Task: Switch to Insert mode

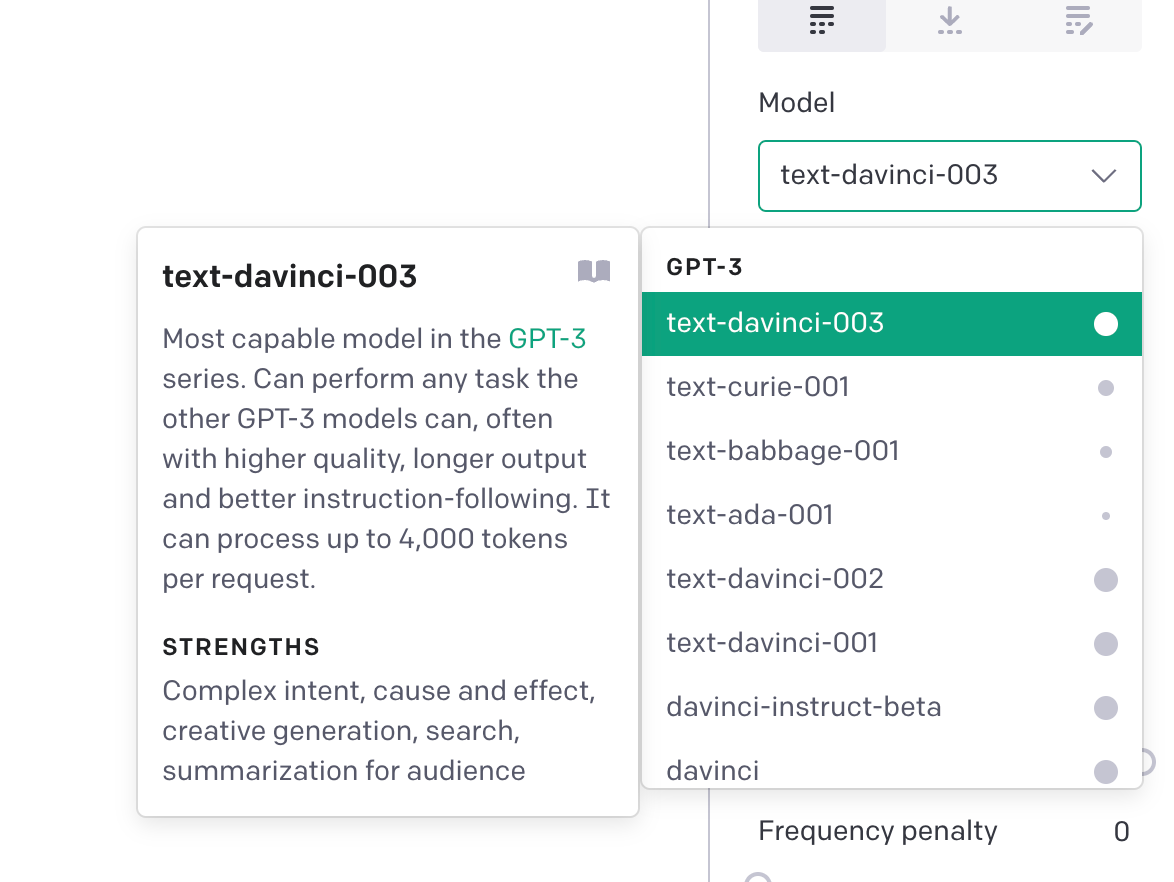Action: coord(949,22)
